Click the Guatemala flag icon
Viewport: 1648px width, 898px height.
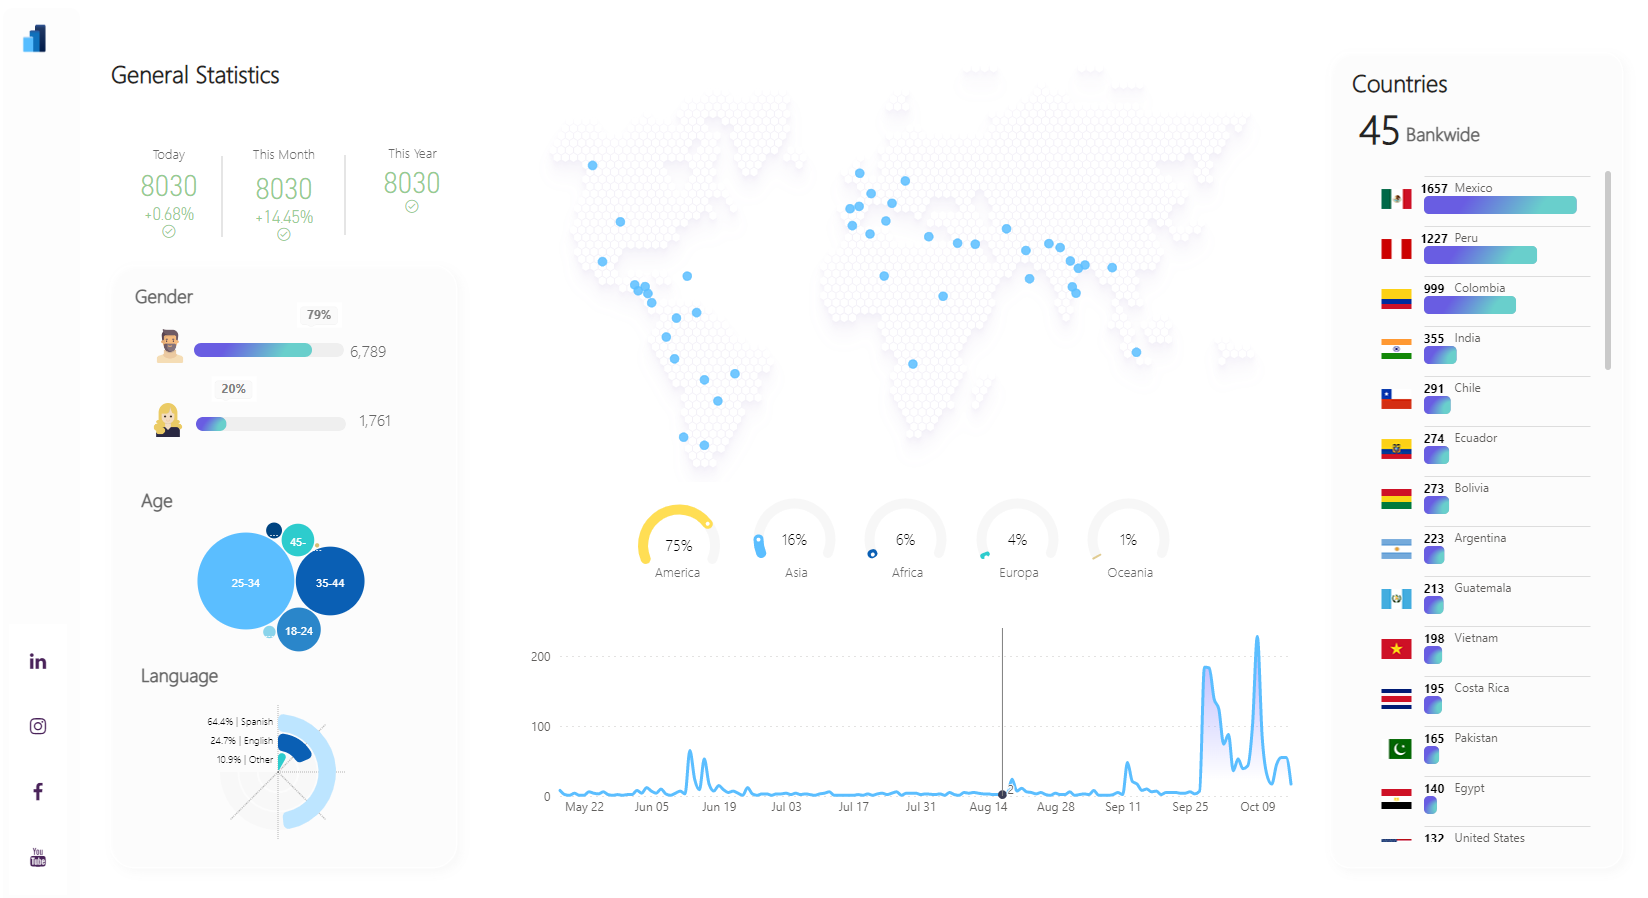tap(1396, 599)
